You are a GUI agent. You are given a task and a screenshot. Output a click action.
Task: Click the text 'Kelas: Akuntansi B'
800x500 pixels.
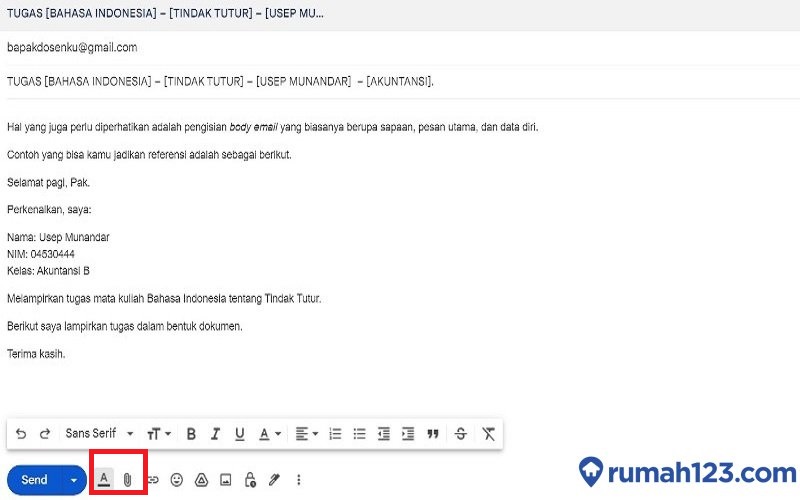48,271
